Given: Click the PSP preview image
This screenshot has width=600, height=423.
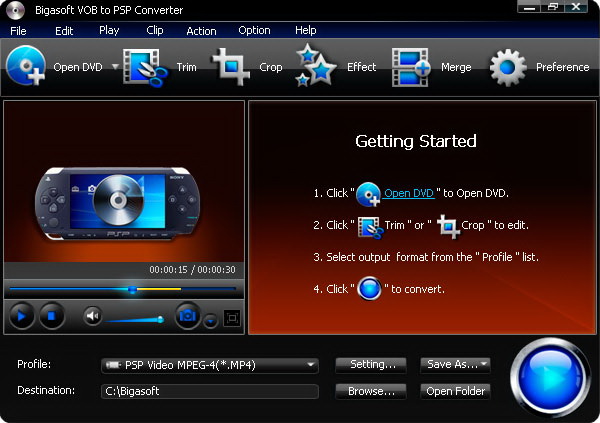Looking at the screenshot, I should (x=117, y=203).
